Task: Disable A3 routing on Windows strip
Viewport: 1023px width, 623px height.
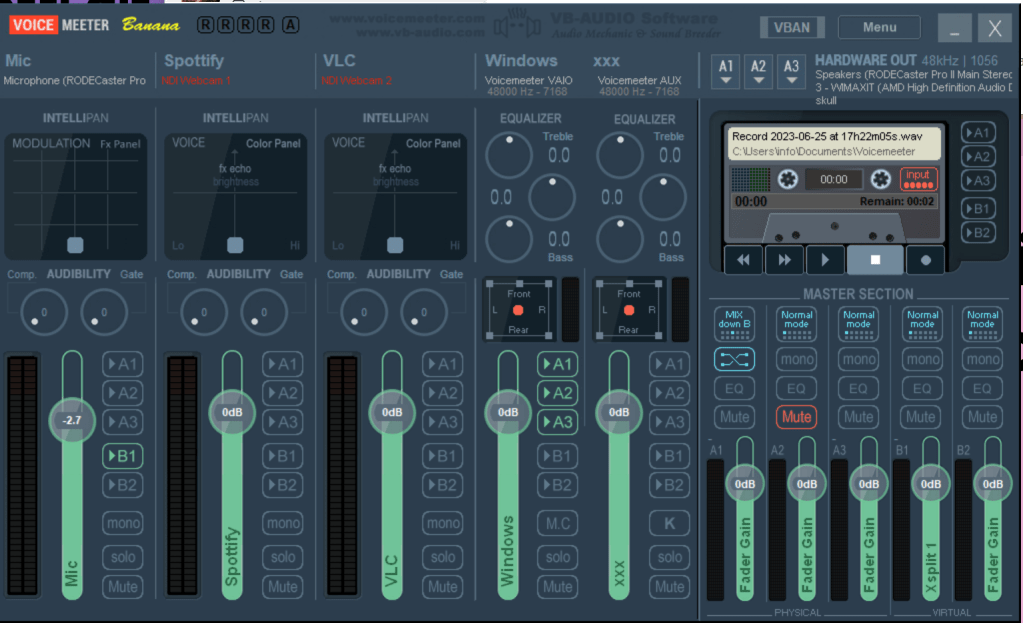Action: click(x=557, y=421)
